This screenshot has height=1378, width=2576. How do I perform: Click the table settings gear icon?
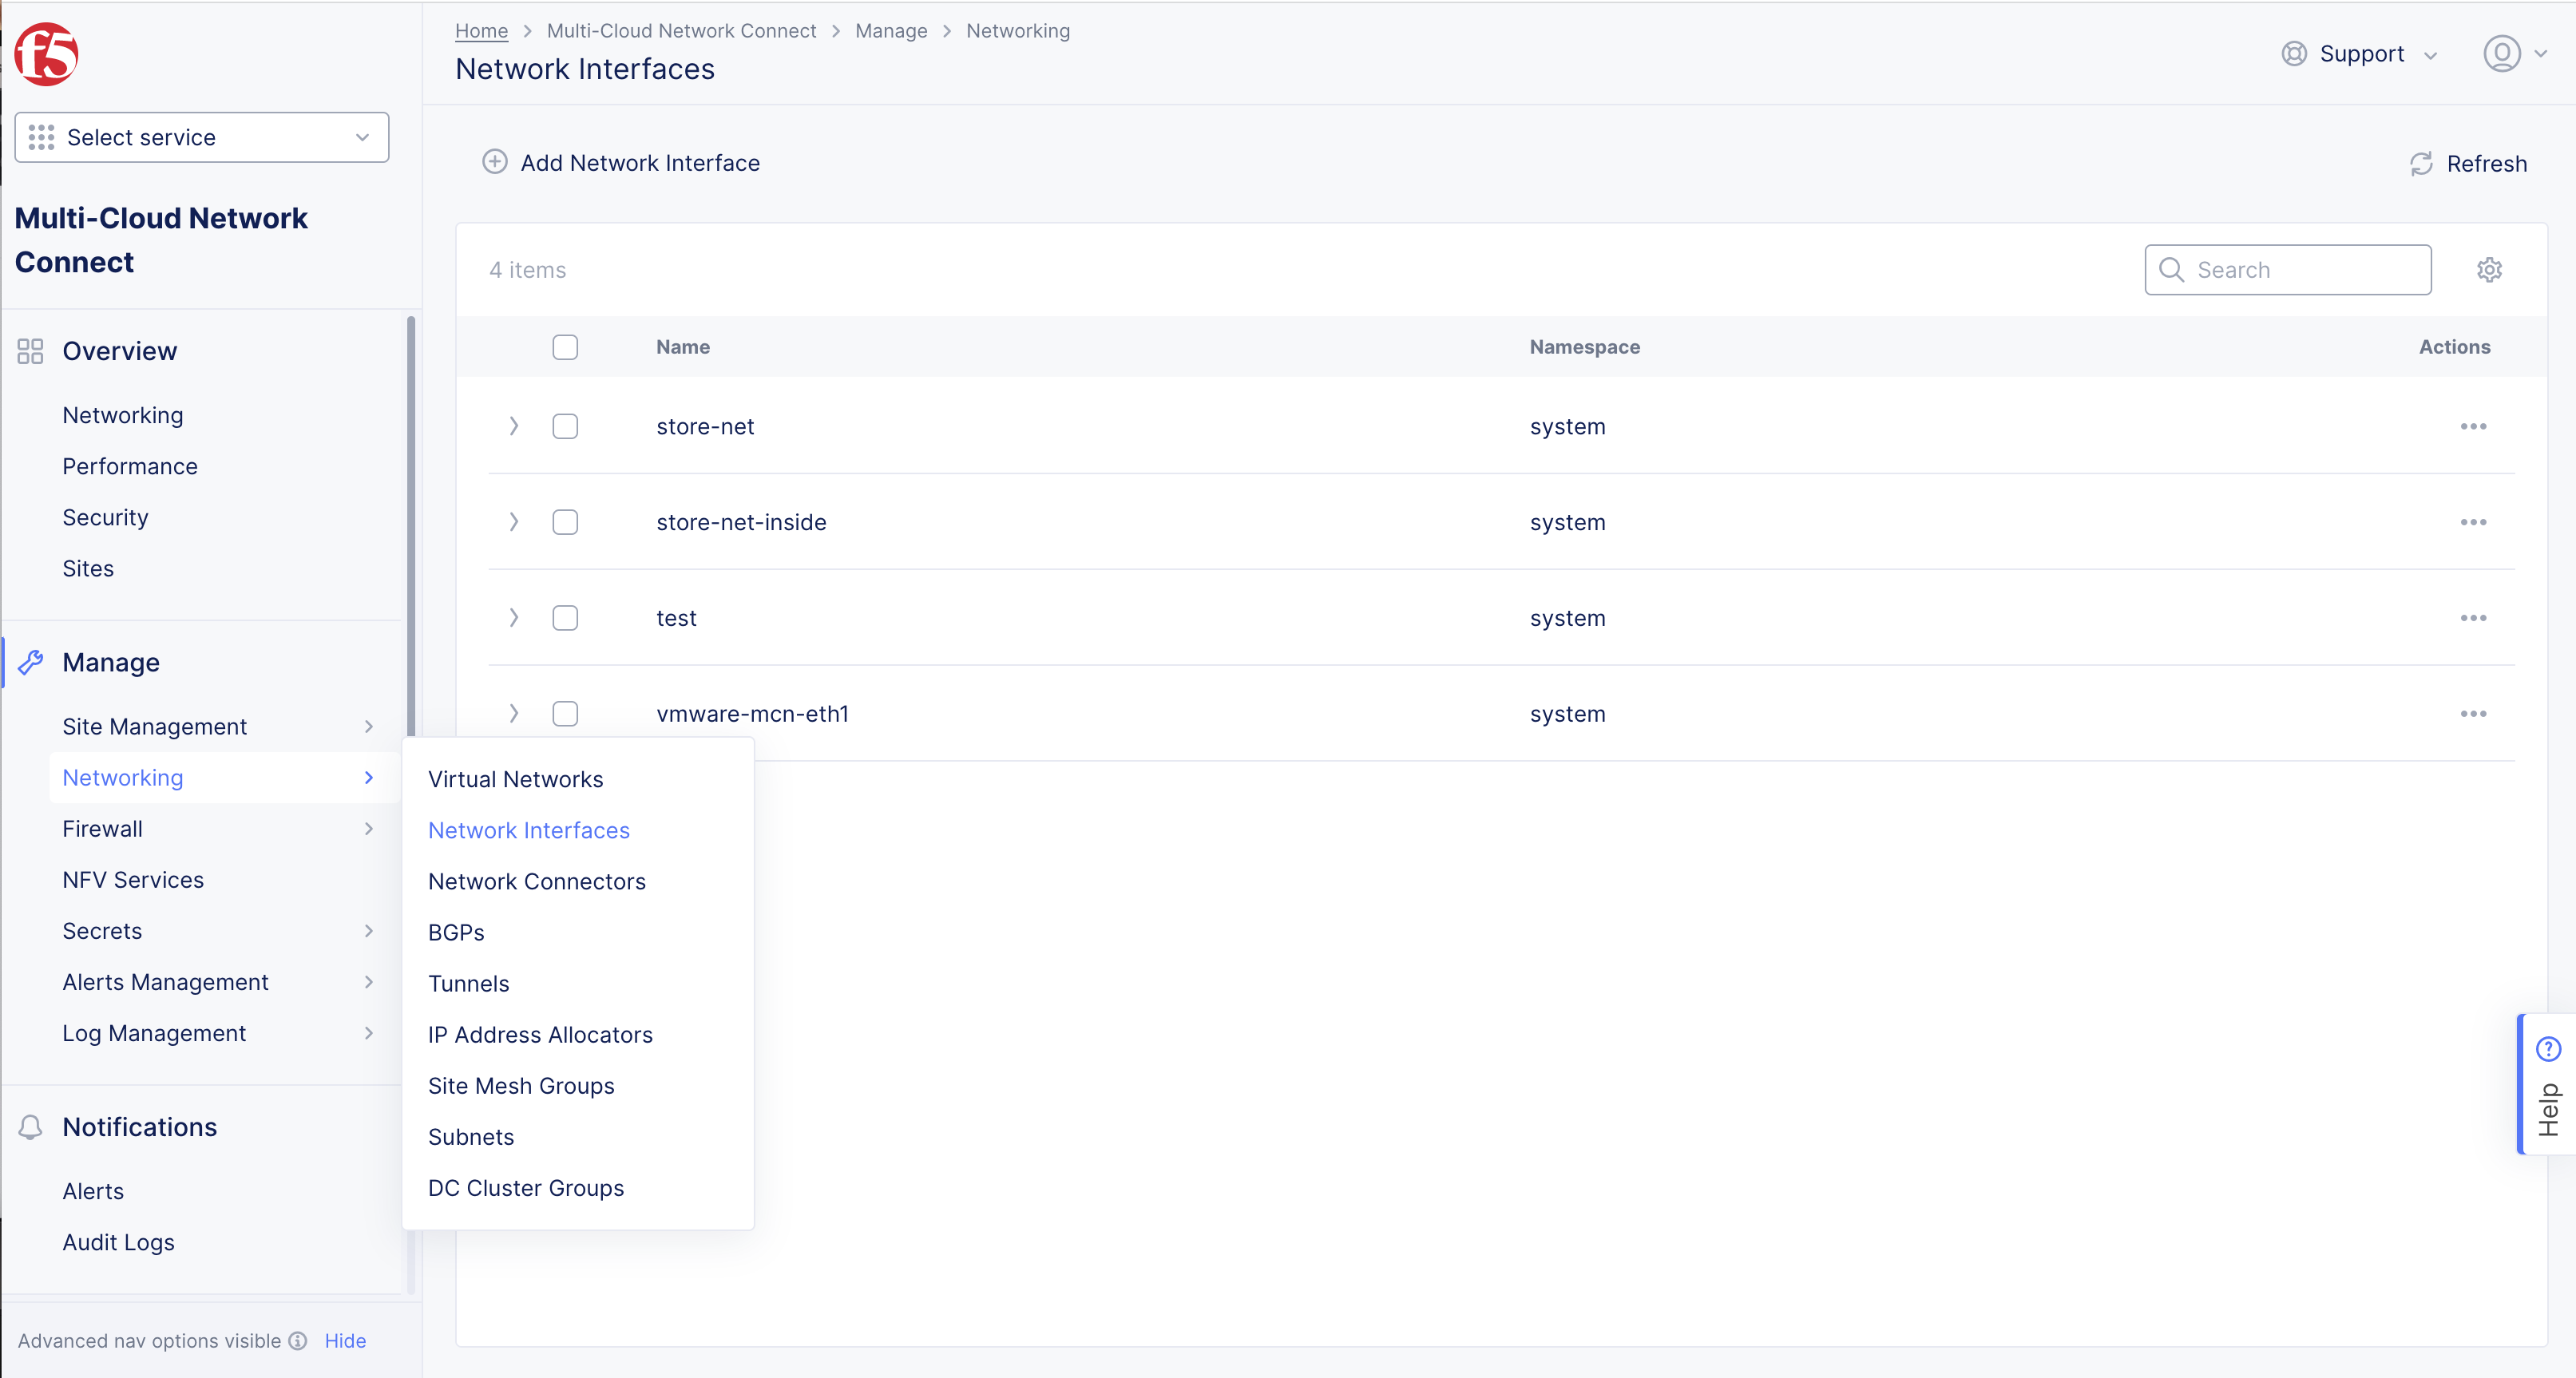2489,270
